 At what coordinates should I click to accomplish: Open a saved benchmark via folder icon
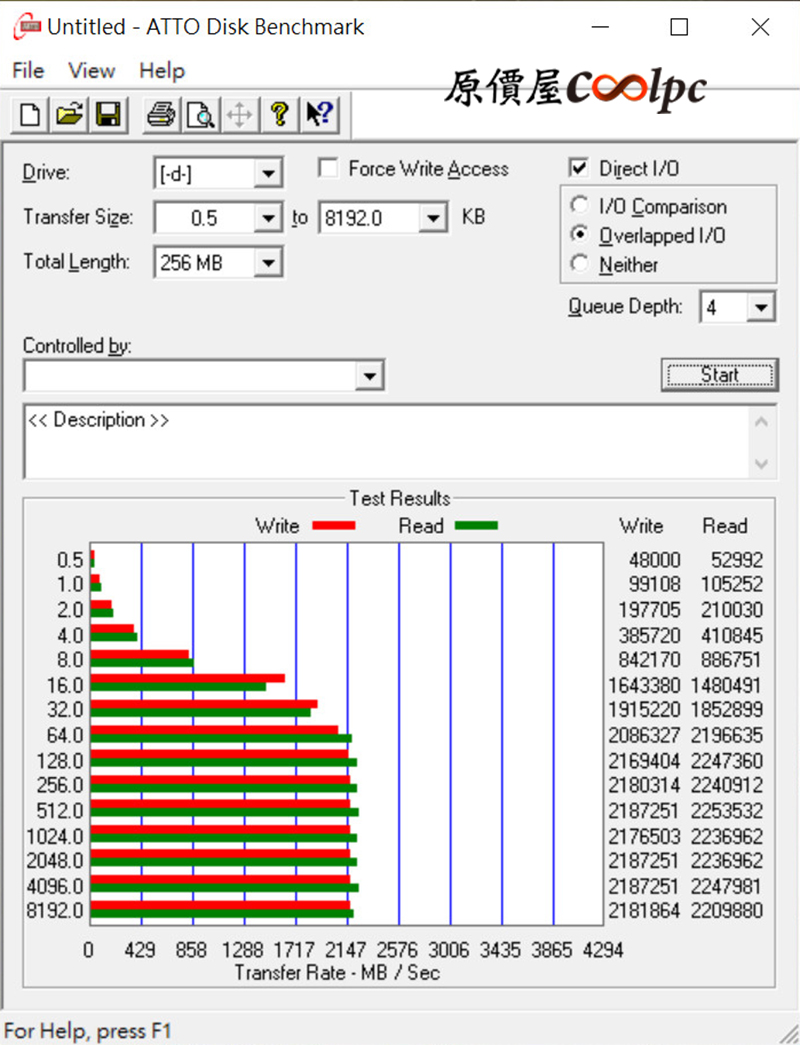(x=68, y=115)
